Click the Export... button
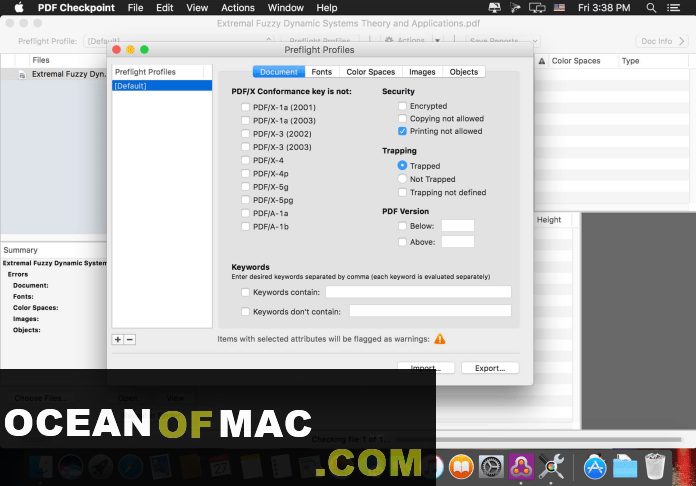 click(x=490, y=368)
